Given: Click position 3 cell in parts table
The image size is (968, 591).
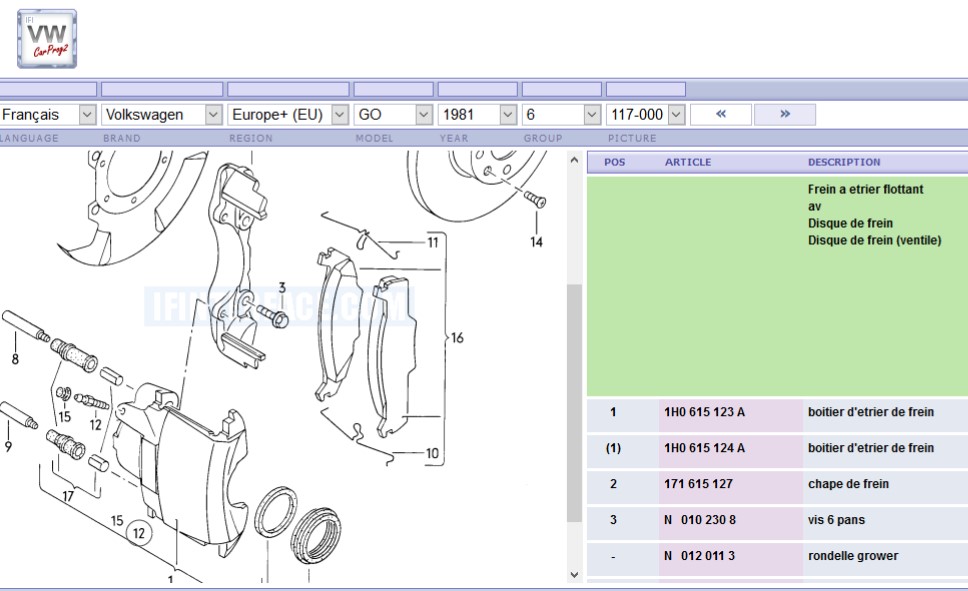Looking at the screenshot, I should coord(613,520).
